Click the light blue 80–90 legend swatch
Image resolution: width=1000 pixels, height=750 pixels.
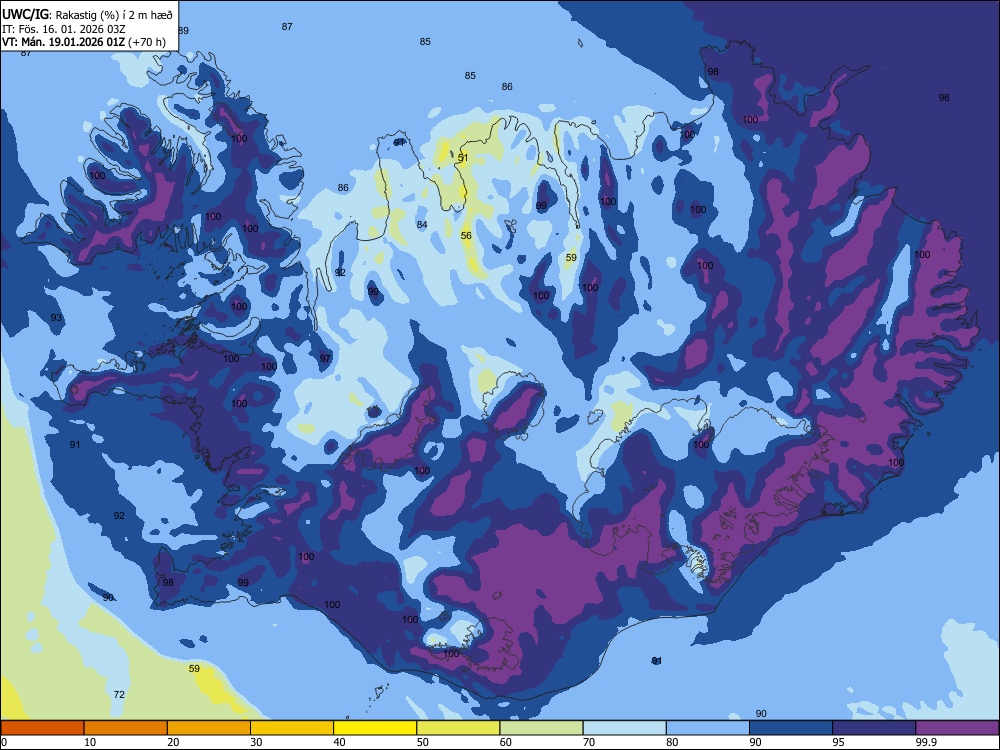pyautogui.click(x=708, y=728)
